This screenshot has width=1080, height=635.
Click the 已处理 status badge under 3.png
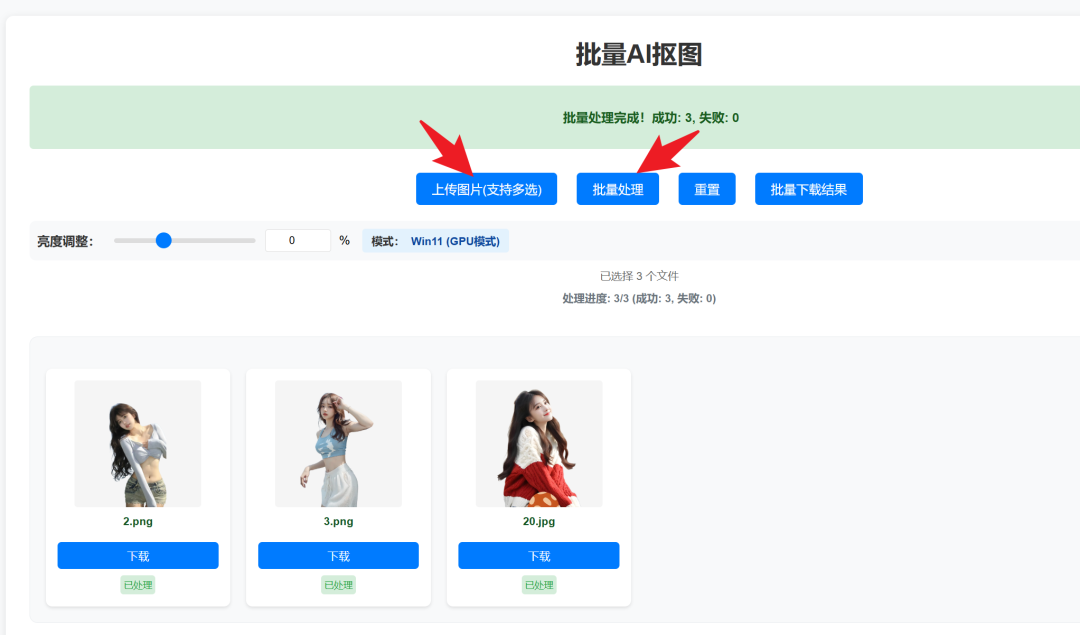(x=337, y=585)
